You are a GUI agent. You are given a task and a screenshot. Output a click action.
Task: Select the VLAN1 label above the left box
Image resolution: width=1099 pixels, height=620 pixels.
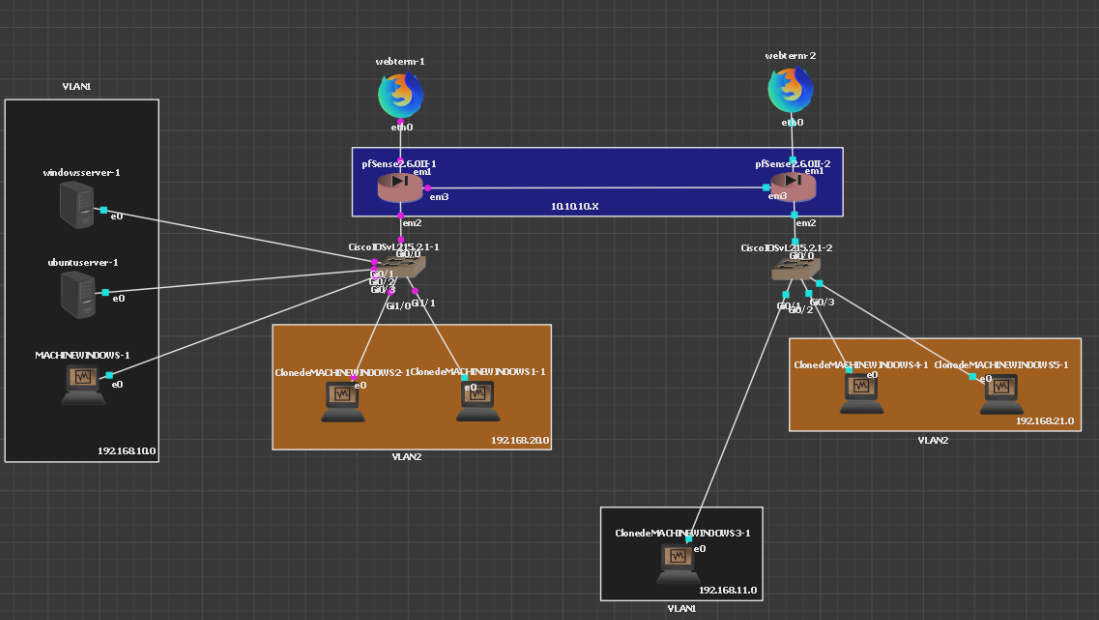click(x=77, y=87)
